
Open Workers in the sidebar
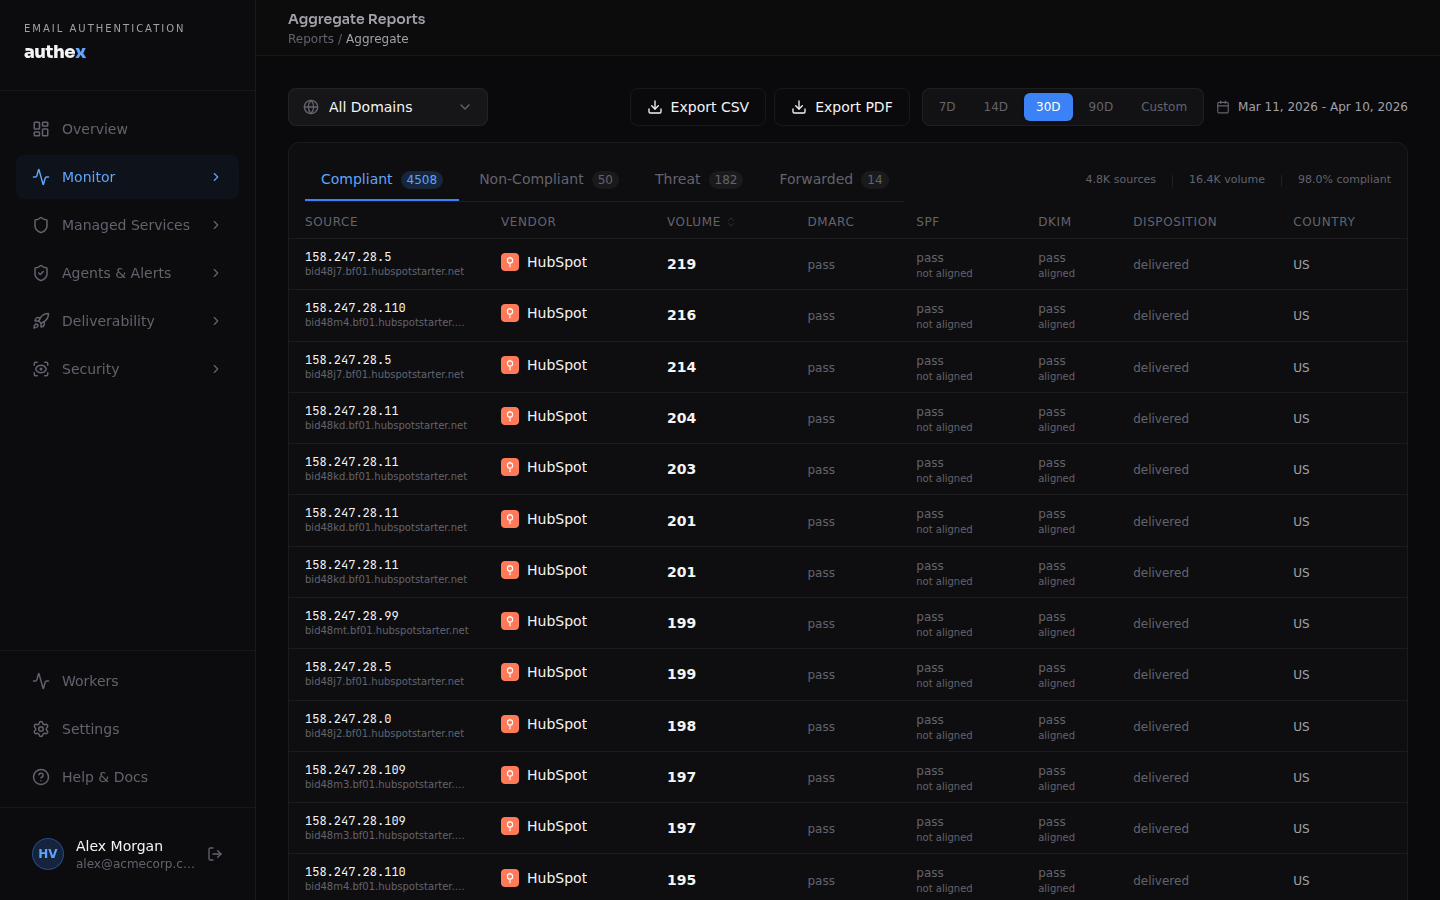click(x=127, y=681)
